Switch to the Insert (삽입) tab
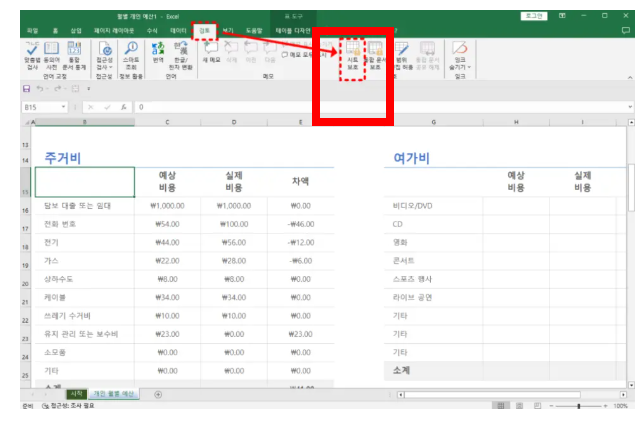 (76, 31)
